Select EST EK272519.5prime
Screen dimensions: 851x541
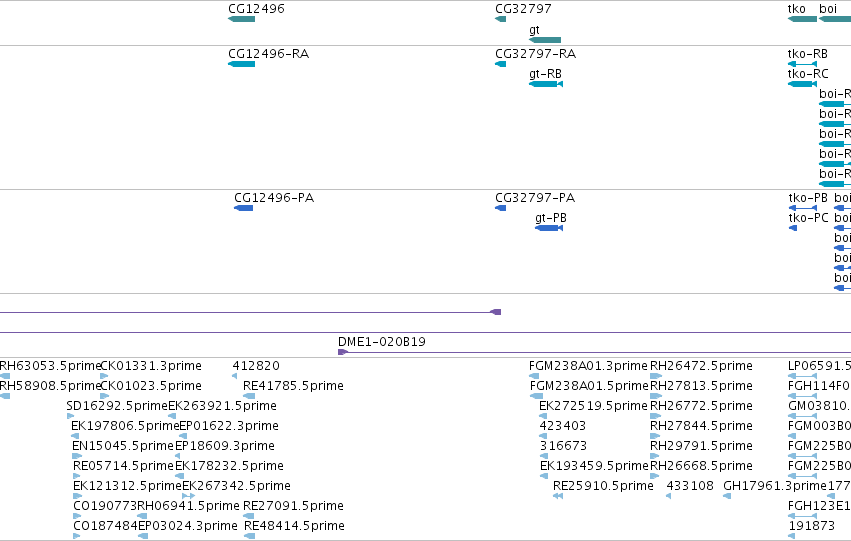point(593,406)
